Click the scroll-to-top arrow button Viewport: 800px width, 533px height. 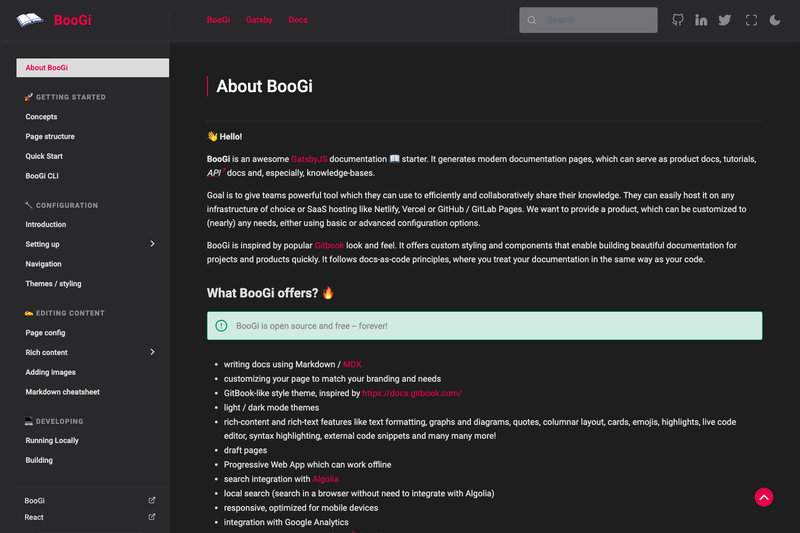click(764, 497)
